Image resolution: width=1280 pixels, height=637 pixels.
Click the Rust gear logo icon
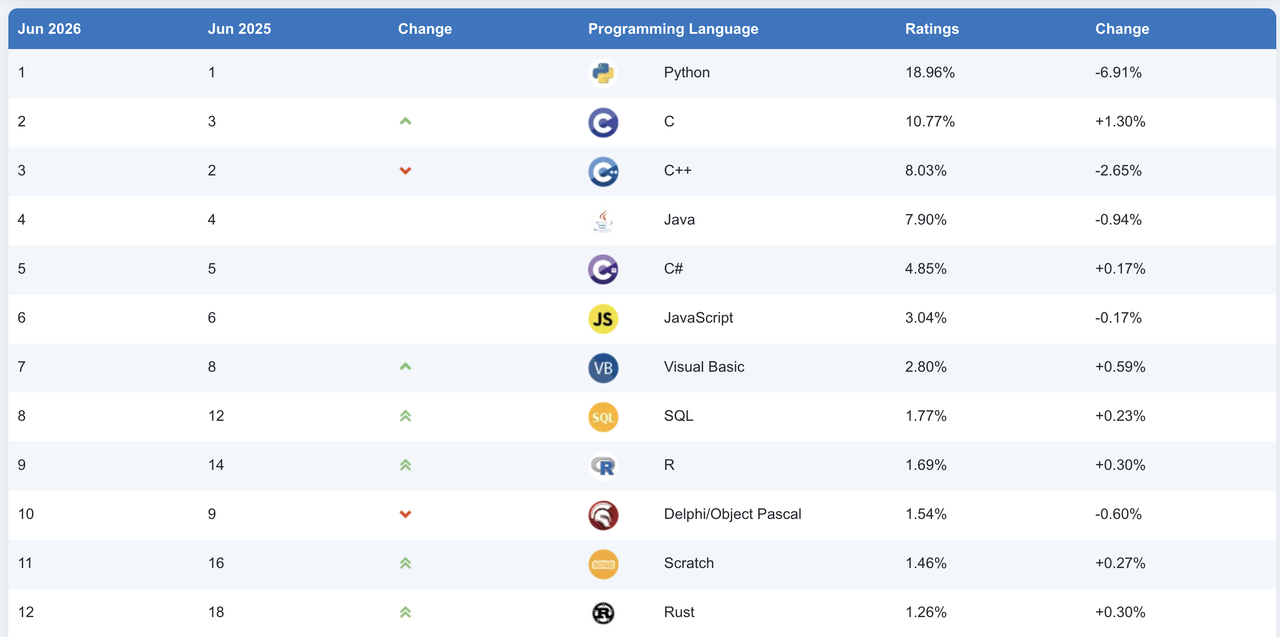tap(603, 612)
